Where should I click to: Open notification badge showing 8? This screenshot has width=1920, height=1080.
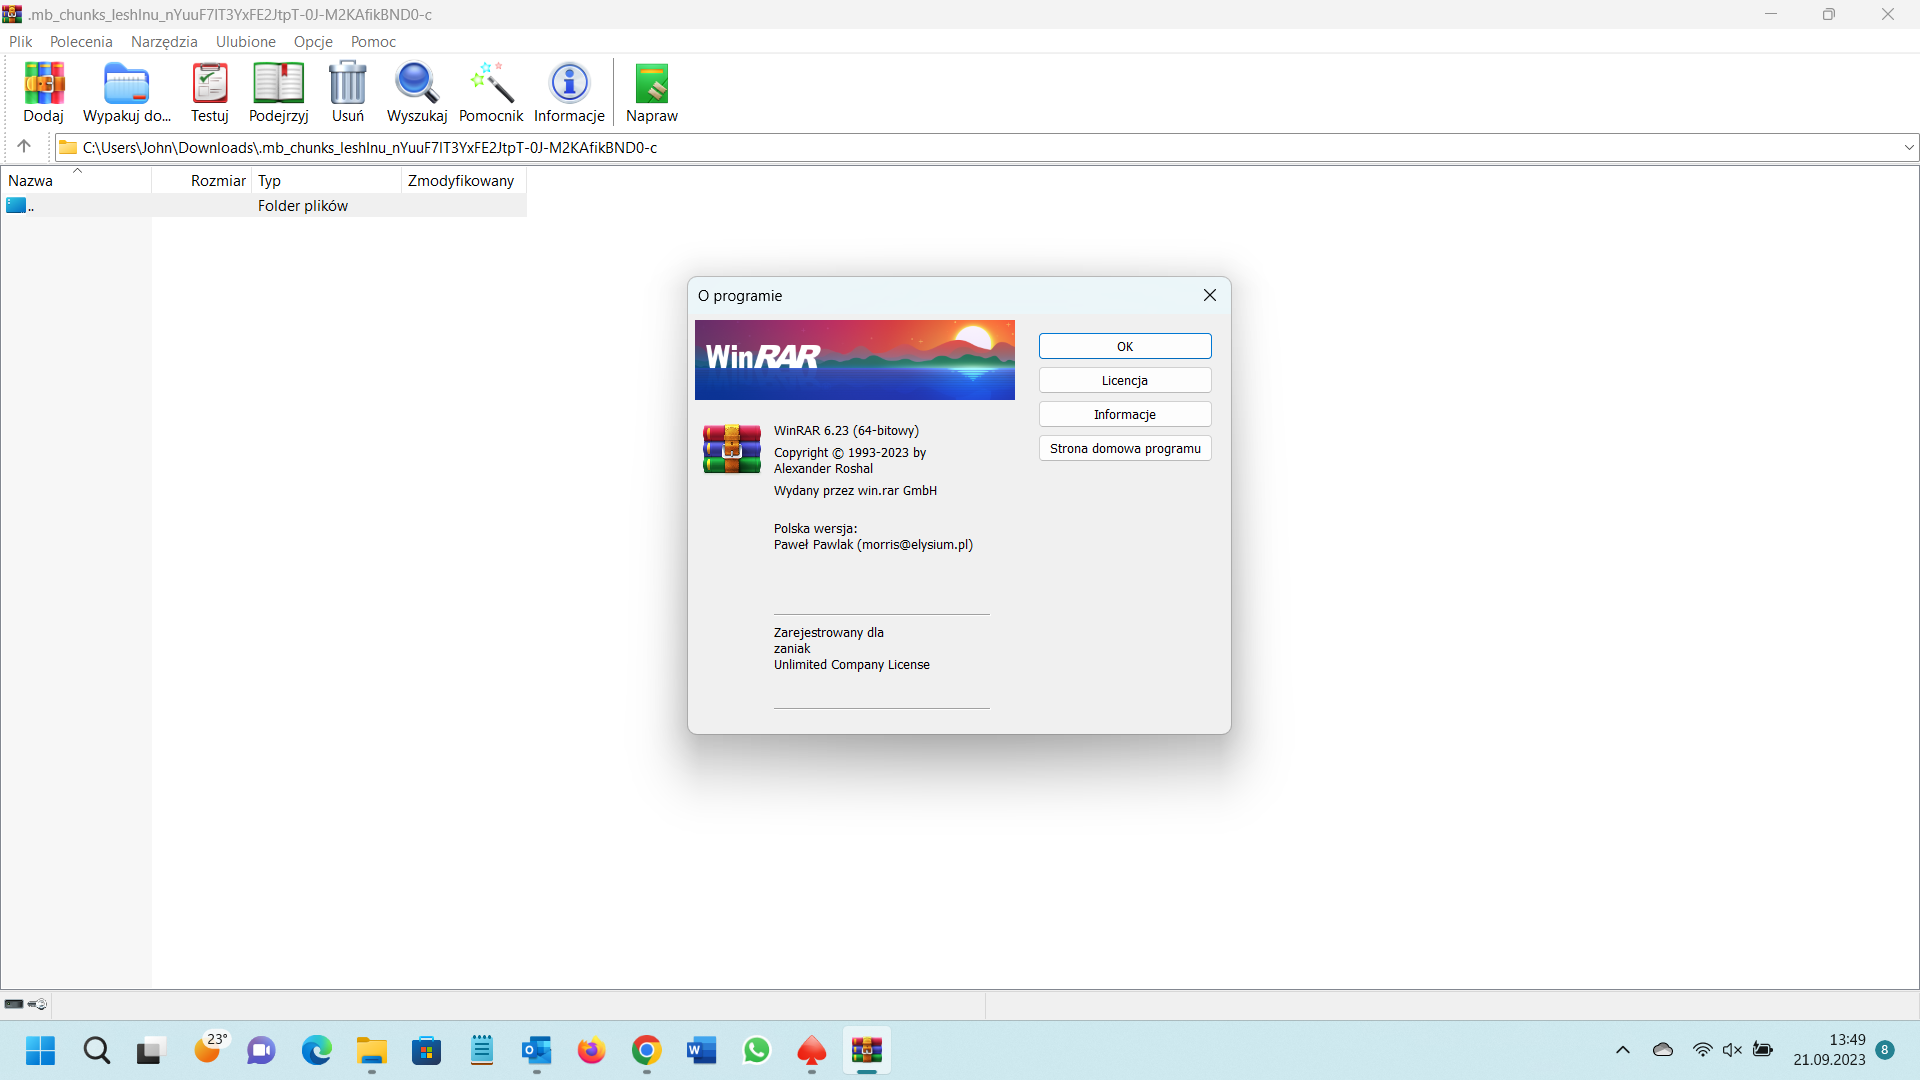[x=1885, y=1050]
